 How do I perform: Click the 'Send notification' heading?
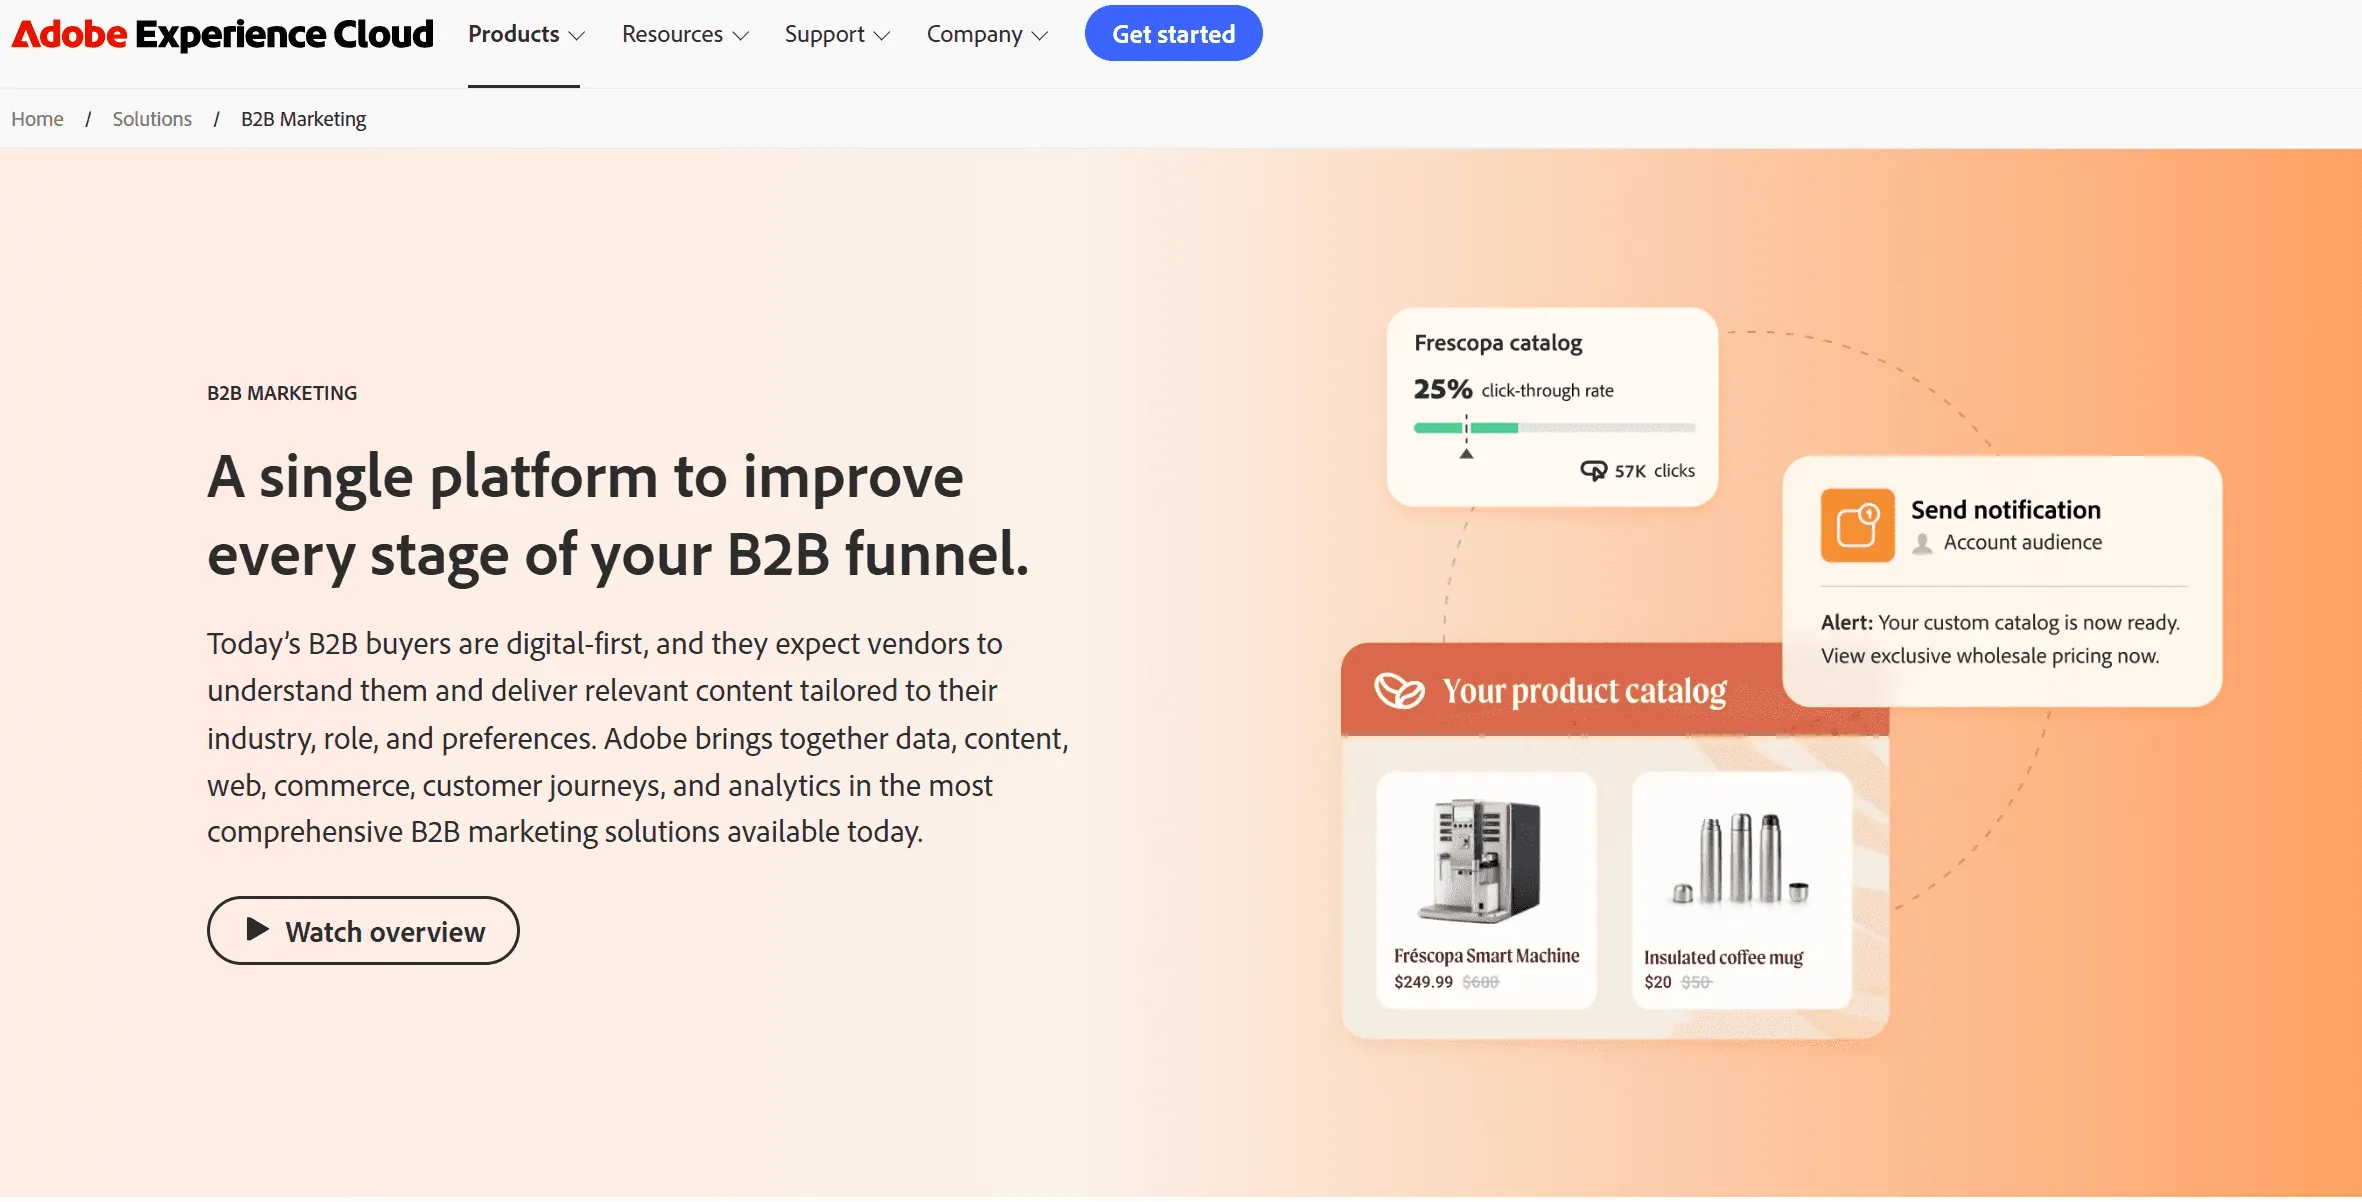click(2006, 510)
